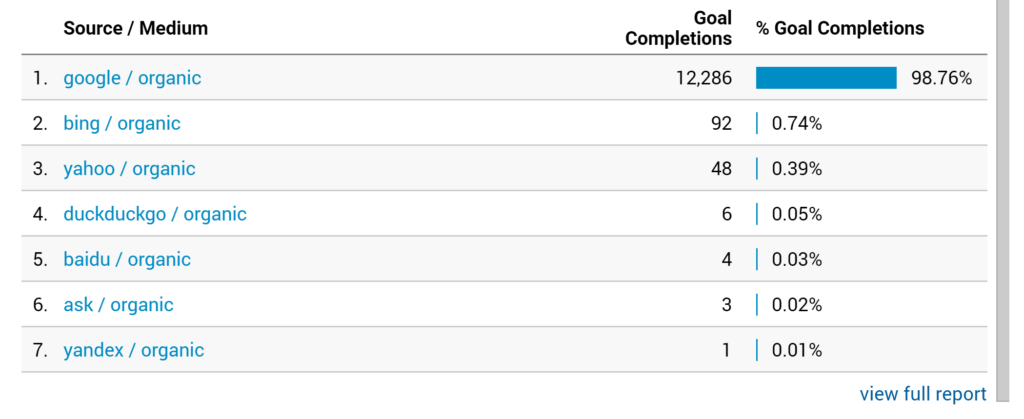
Task: Select the yandex / organic link
Action: 134,350
